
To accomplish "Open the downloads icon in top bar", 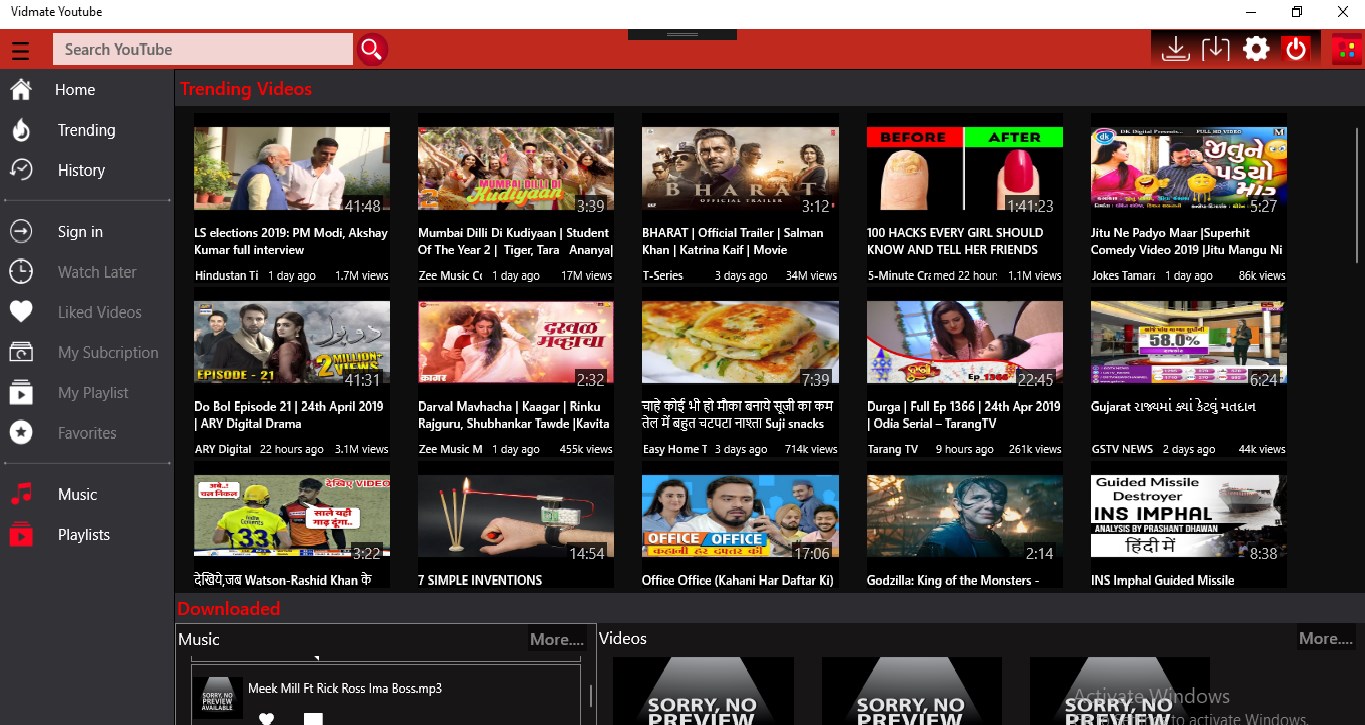I will (x=1177, y=49).
